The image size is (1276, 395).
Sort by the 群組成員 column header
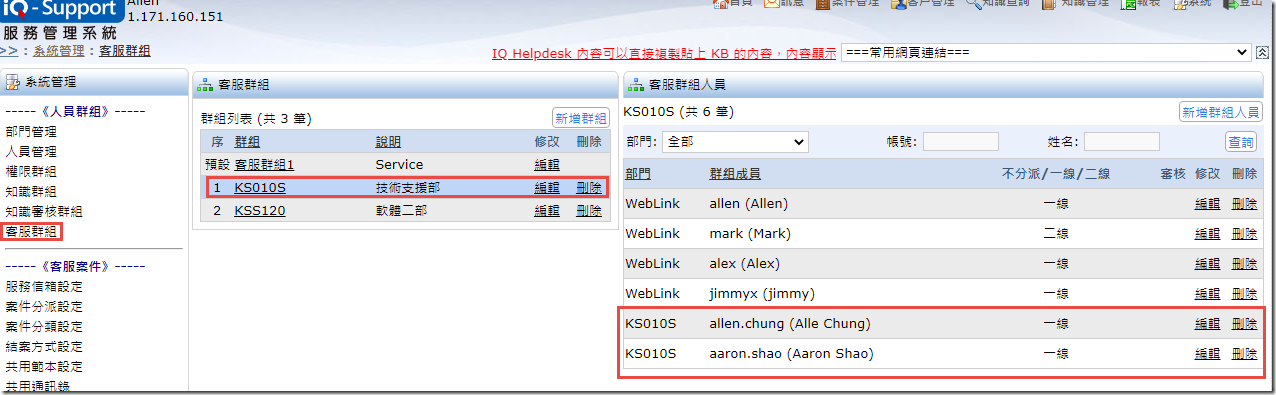[x=735, y=173]
